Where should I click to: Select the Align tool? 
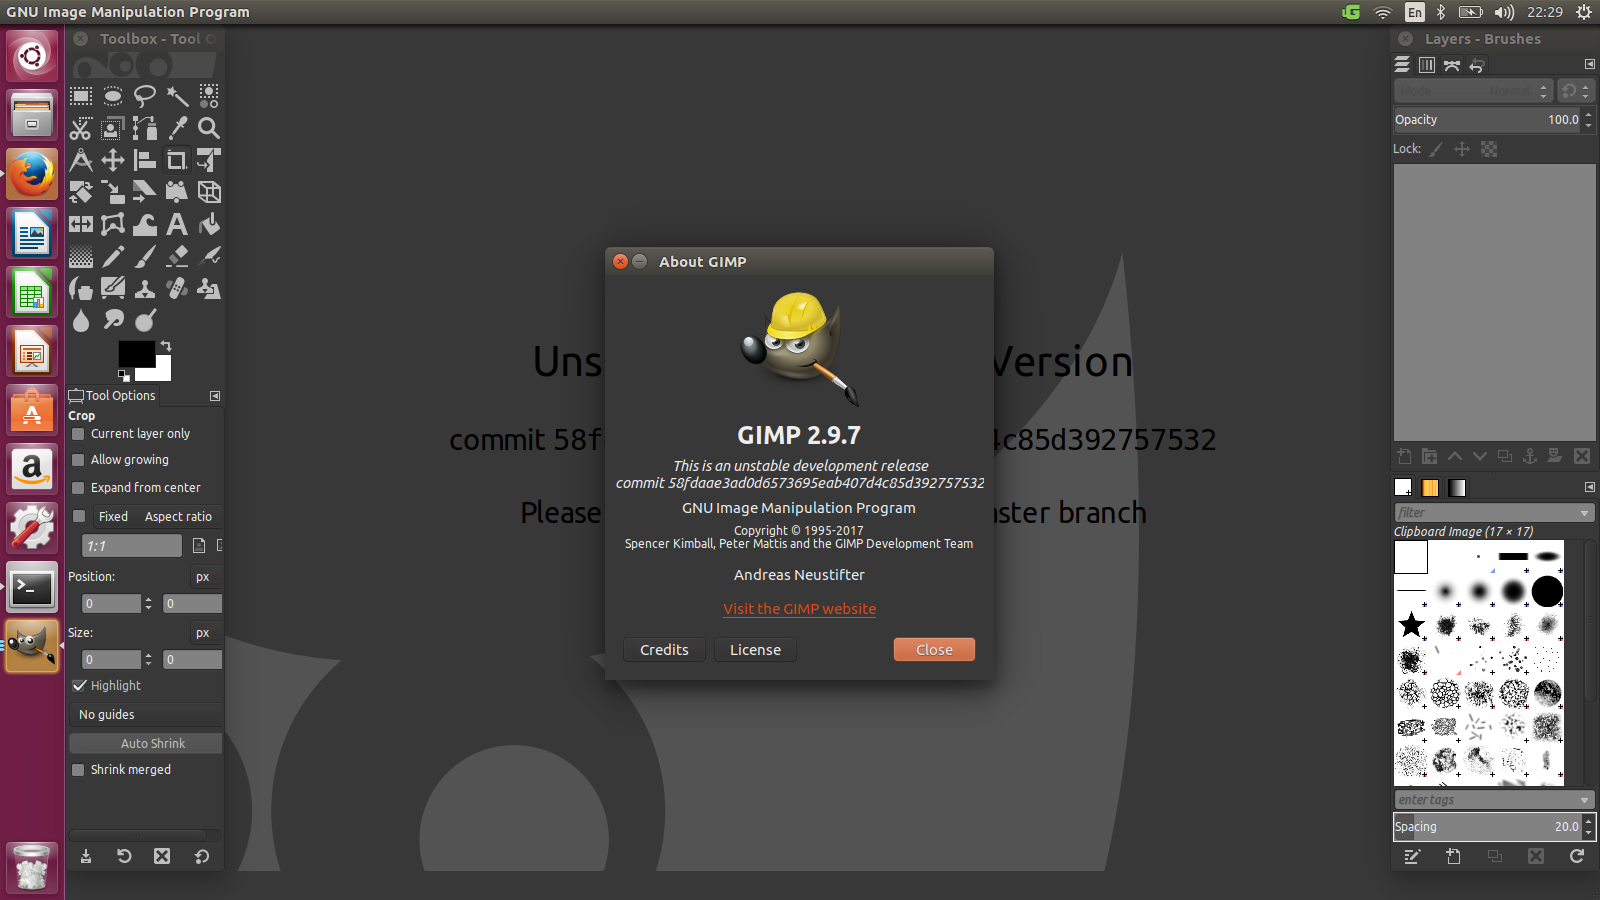[145, 160]
